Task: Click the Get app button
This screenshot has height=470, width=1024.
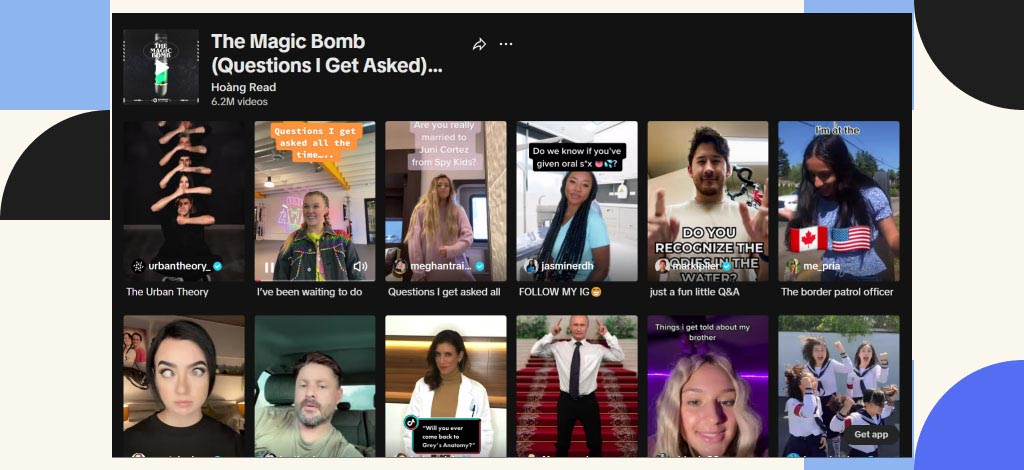Action: tap(871, 435)
